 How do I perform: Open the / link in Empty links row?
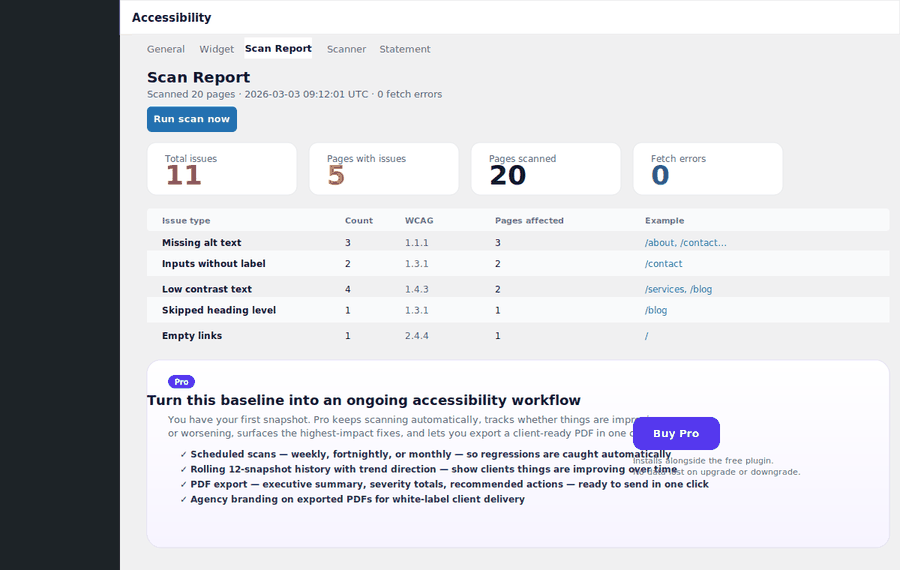point(646,336)
